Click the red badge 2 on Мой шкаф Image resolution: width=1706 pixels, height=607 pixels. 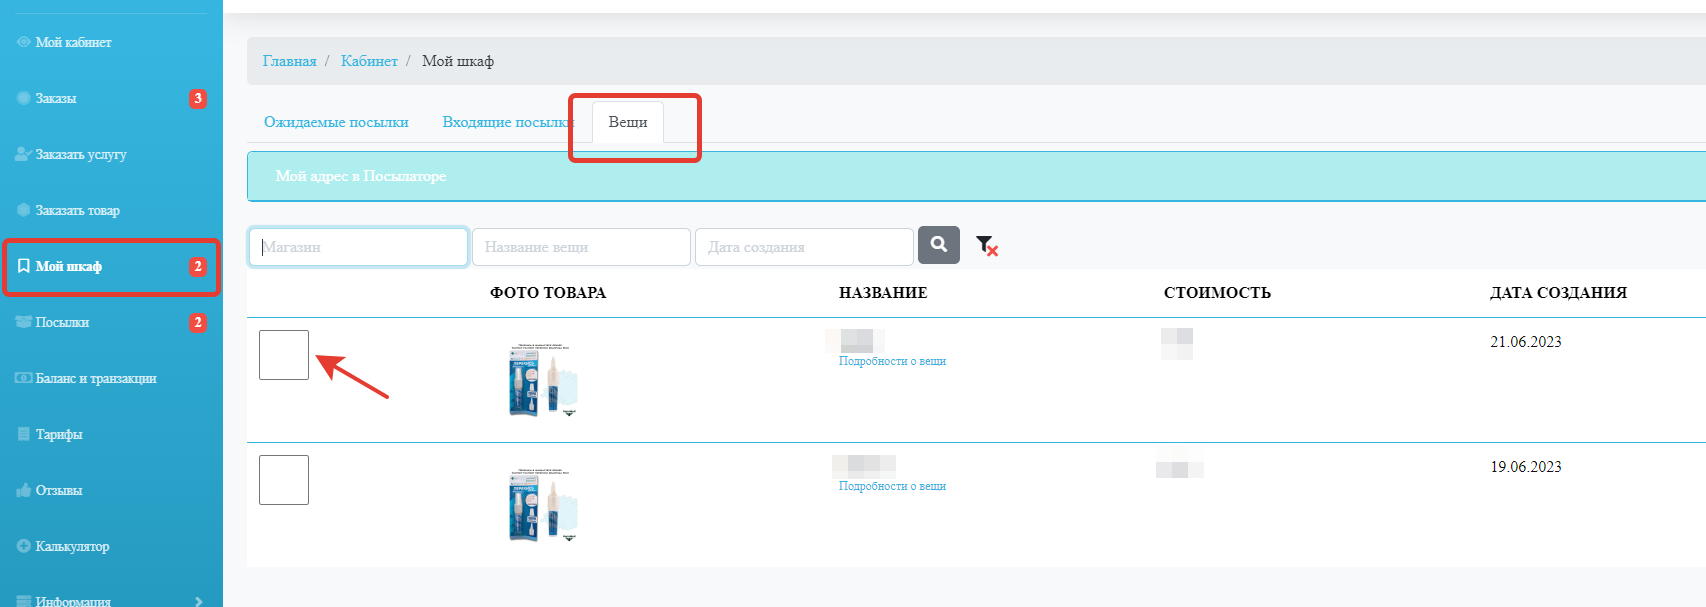(198, 266)
